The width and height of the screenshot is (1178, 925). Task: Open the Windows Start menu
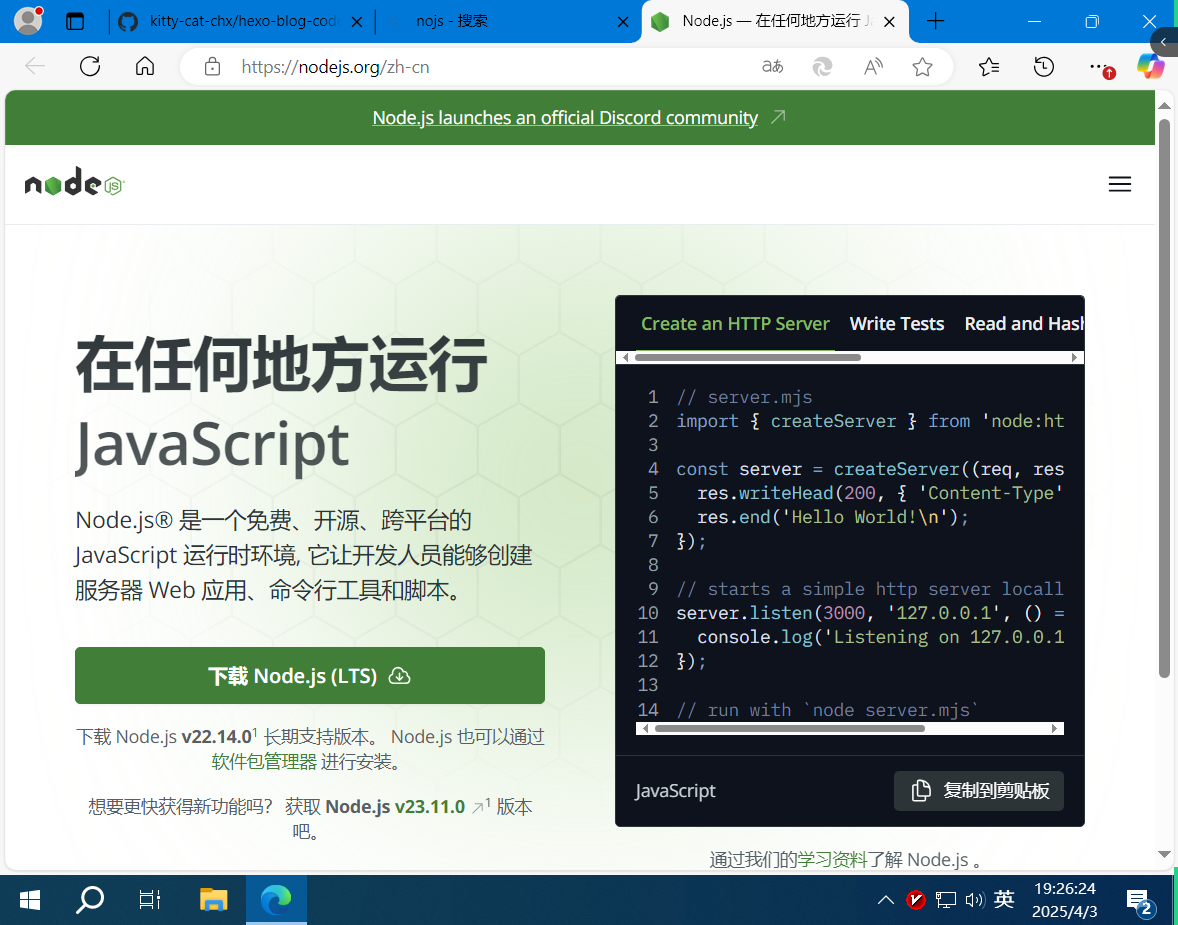29,899
